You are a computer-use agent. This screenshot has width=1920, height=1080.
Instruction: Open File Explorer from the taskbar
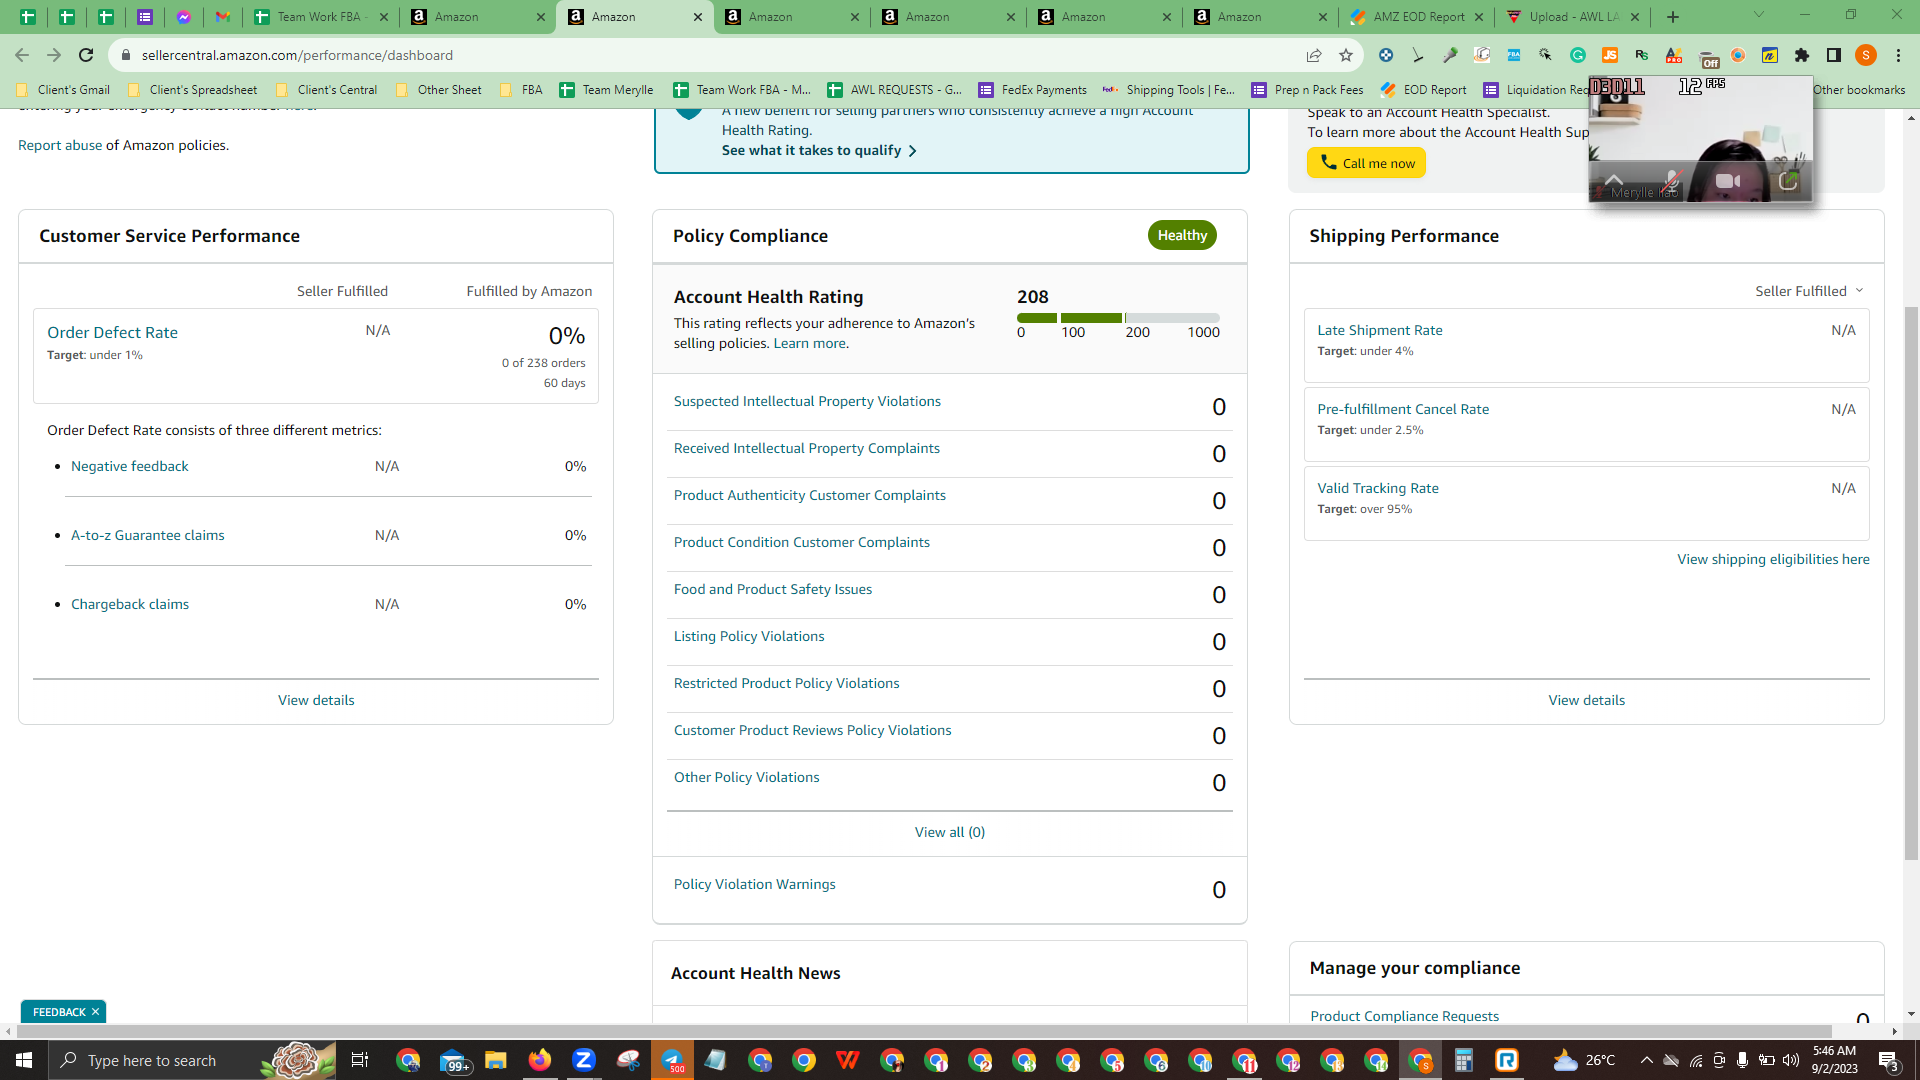pos(495,1060)
